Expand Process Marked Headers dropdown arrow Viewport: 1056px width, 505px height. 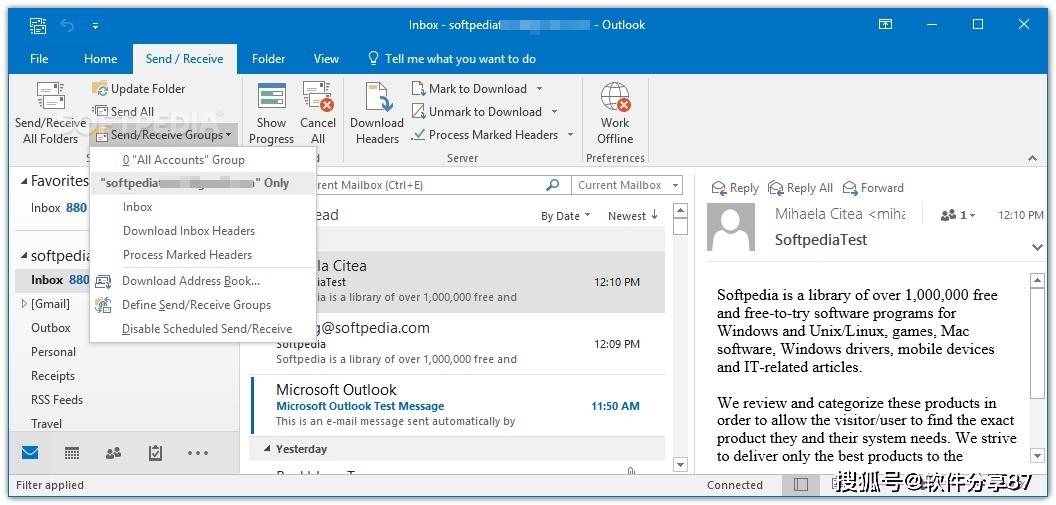[570, 135]
